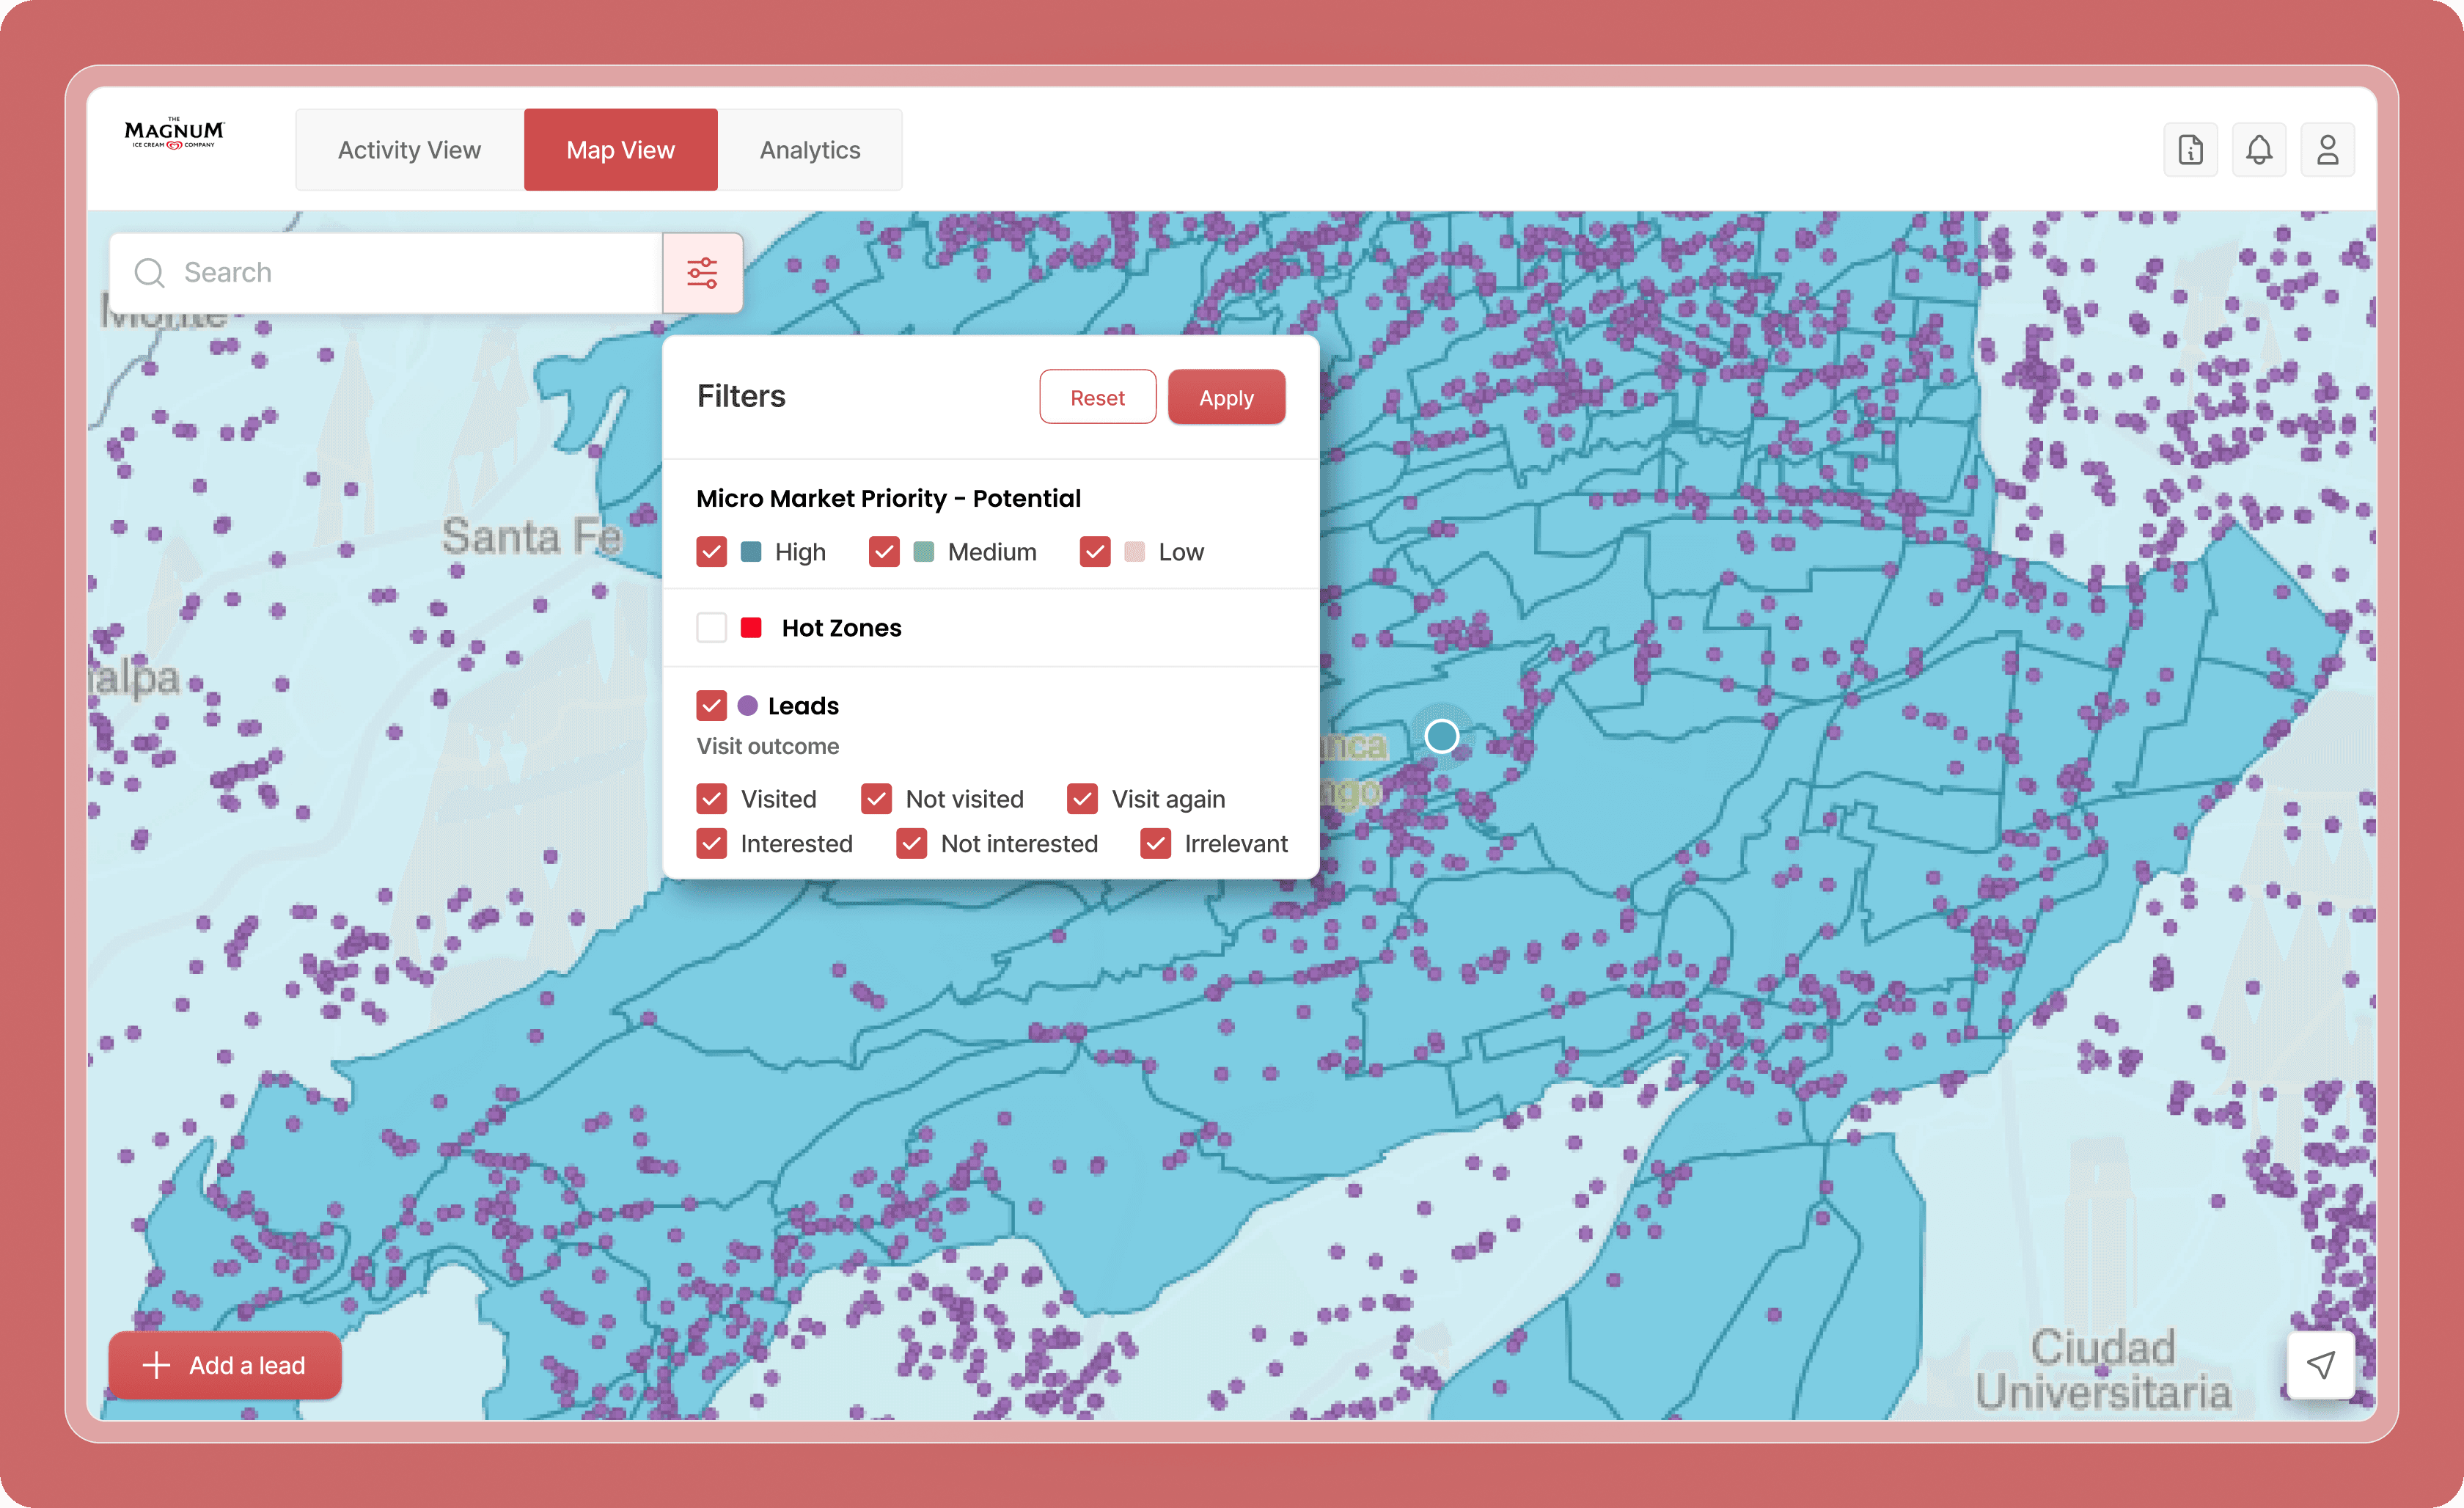
Task: Open the Analytics tab
Action: pyautogui.click(x=809, y=150)
